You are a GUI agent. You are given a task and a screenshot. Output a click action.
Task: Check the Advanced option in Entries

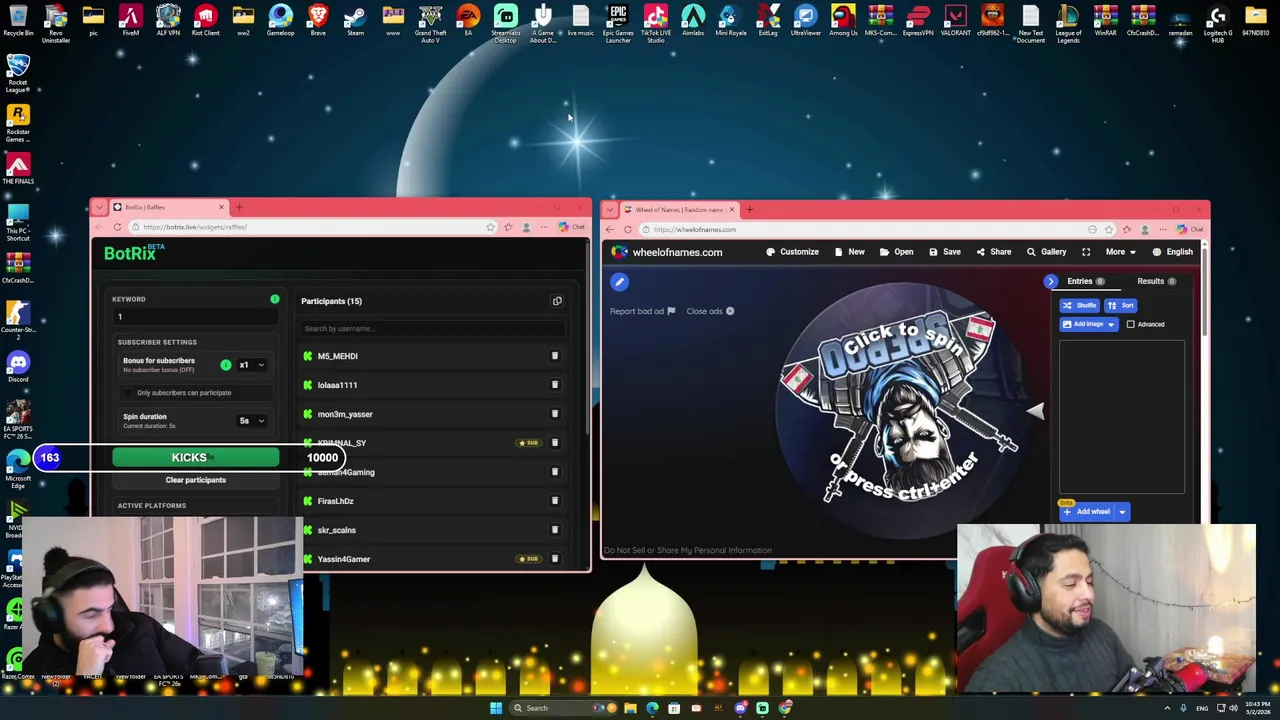point(1131,324)
